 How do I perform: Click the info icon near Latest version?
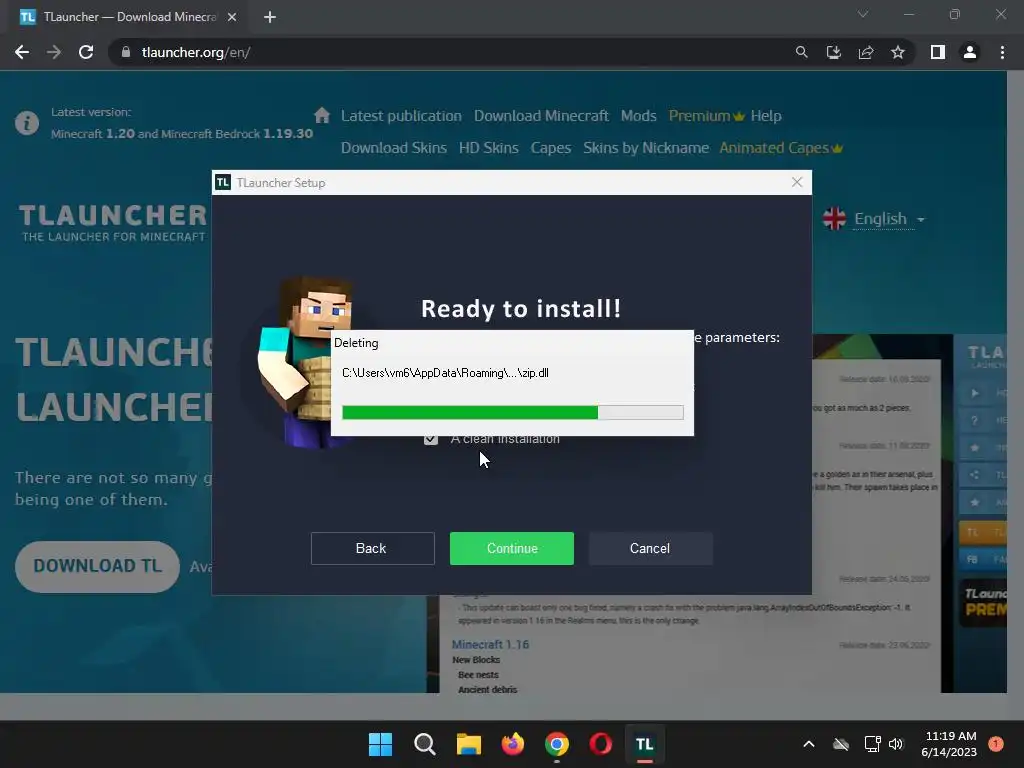coord(27,122)
